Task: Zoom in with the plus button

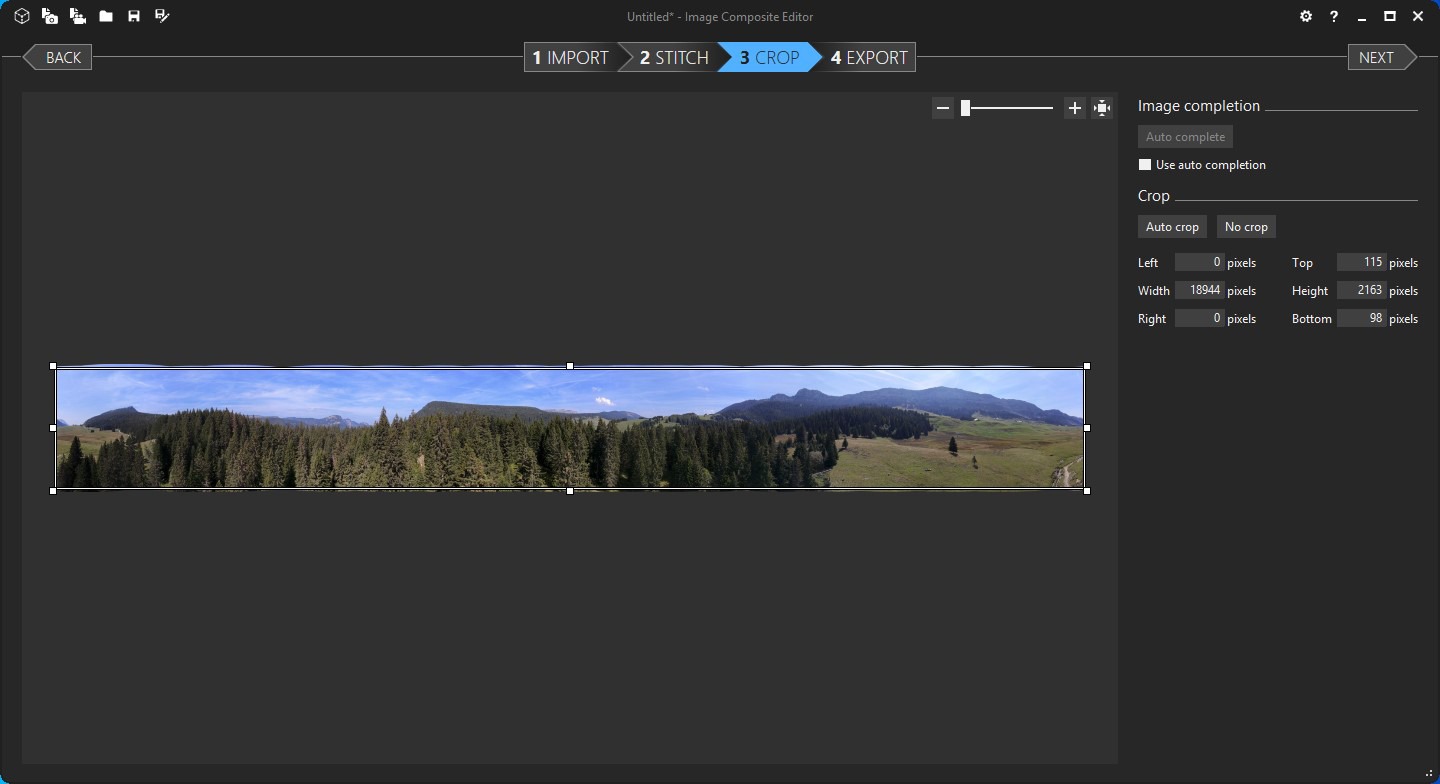Action: coord(1075,108)
